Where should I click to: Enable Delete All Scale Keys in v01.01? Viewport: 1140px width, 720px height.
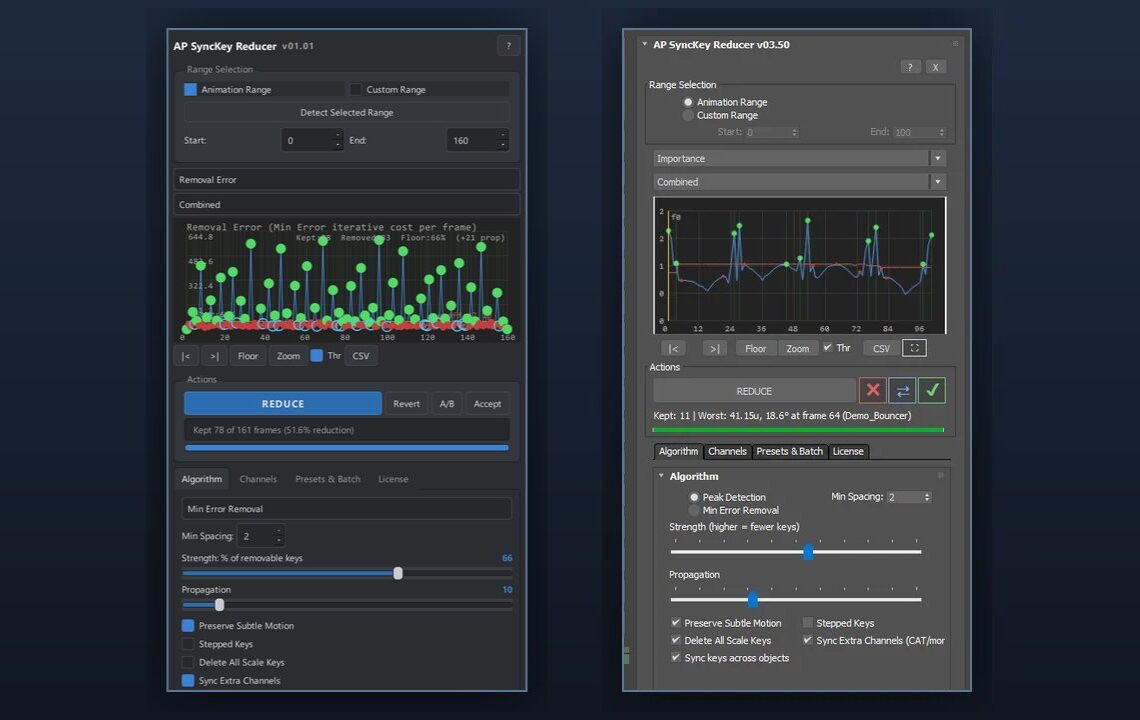coord(188,662)
